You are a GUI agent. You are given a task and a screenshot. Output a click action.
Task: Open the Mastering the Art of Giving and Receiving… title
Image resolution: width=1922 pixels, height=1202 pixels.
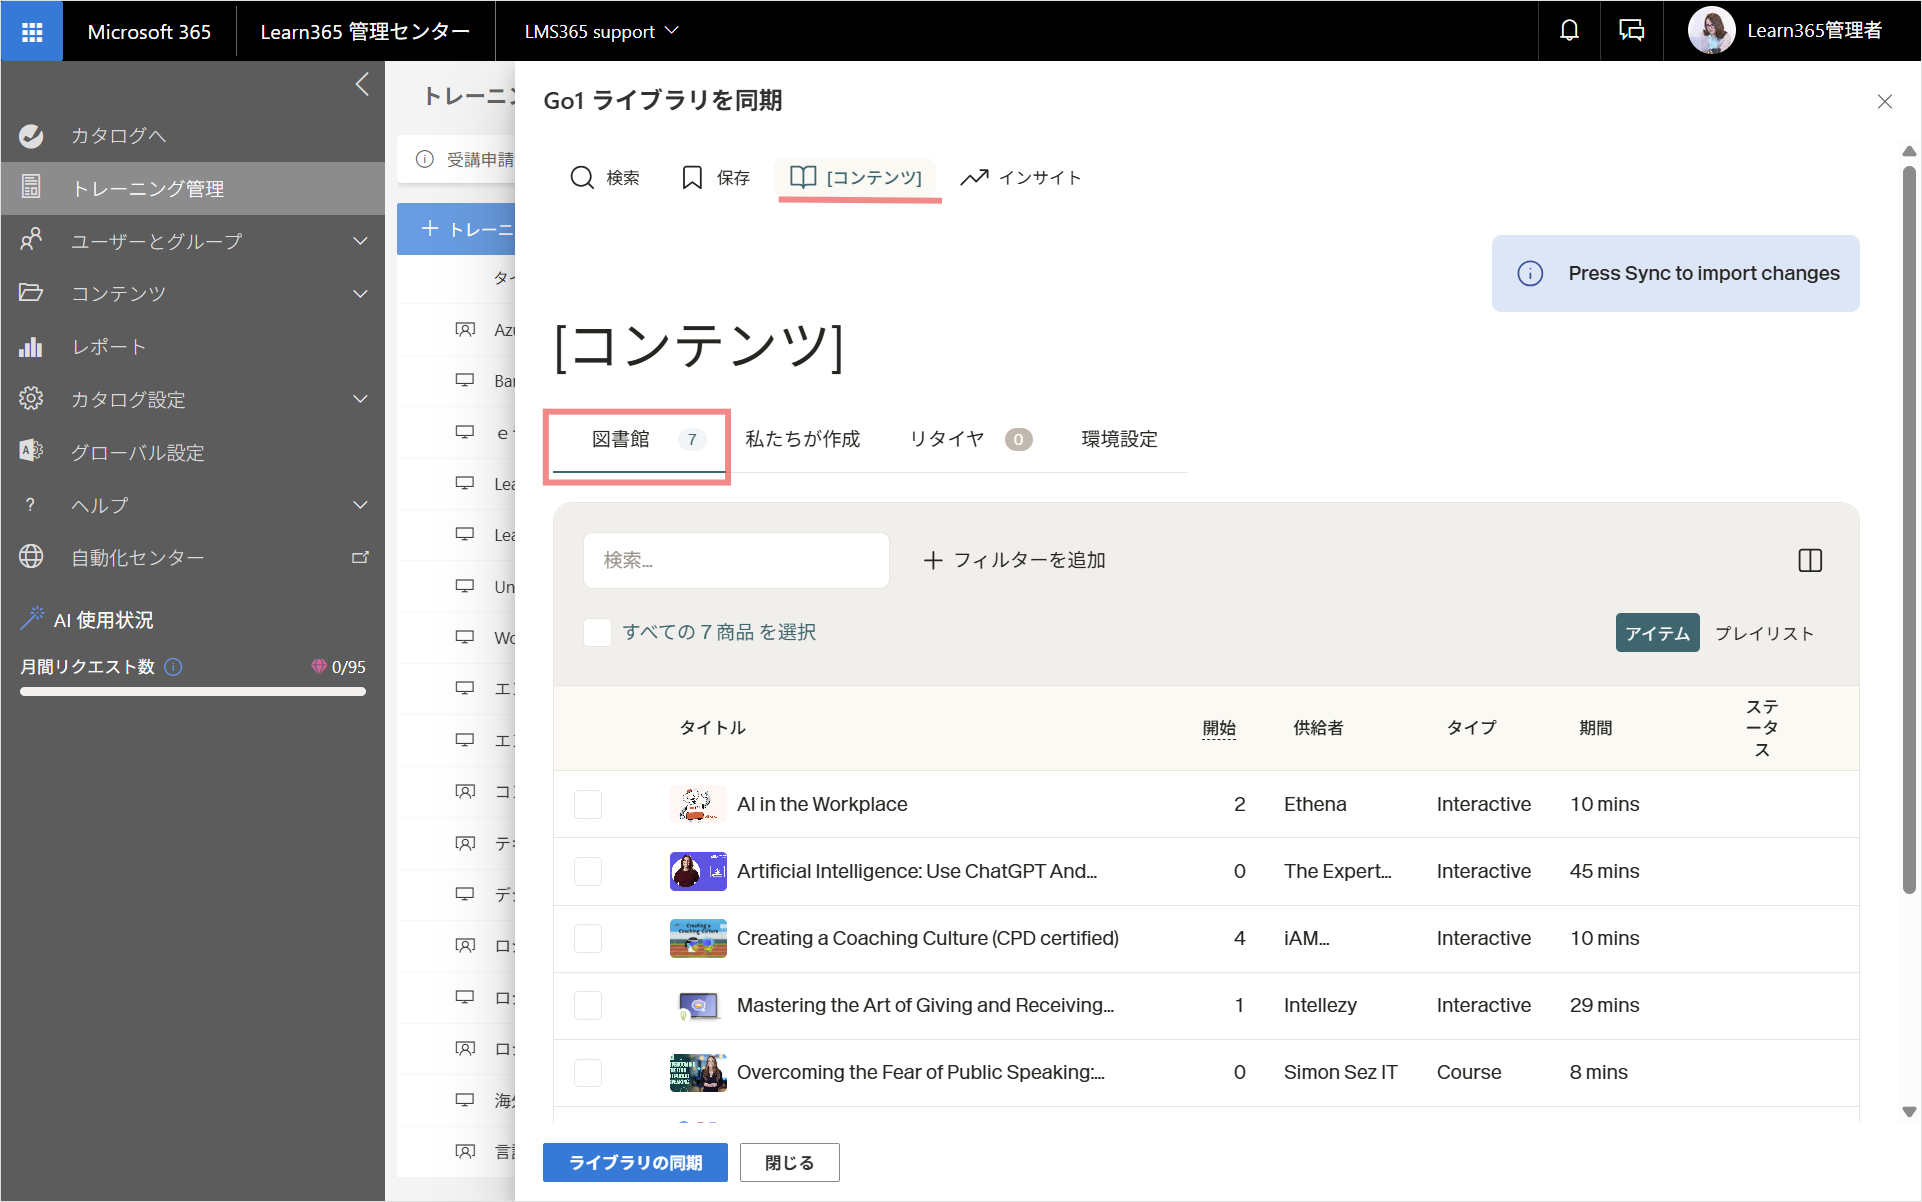(925, 1005)
